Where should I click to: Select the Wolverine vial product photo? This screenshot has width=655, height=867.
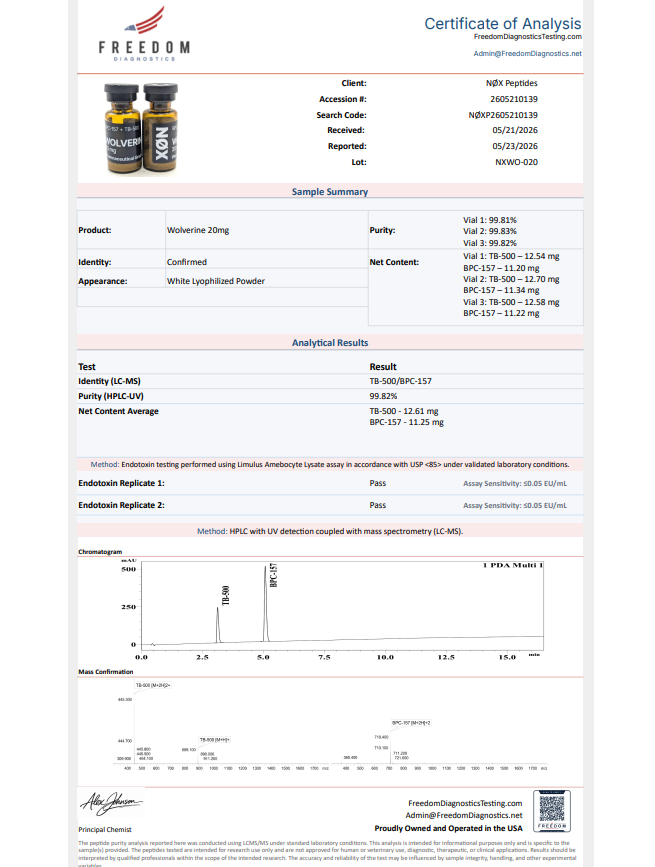pos(142,128)
